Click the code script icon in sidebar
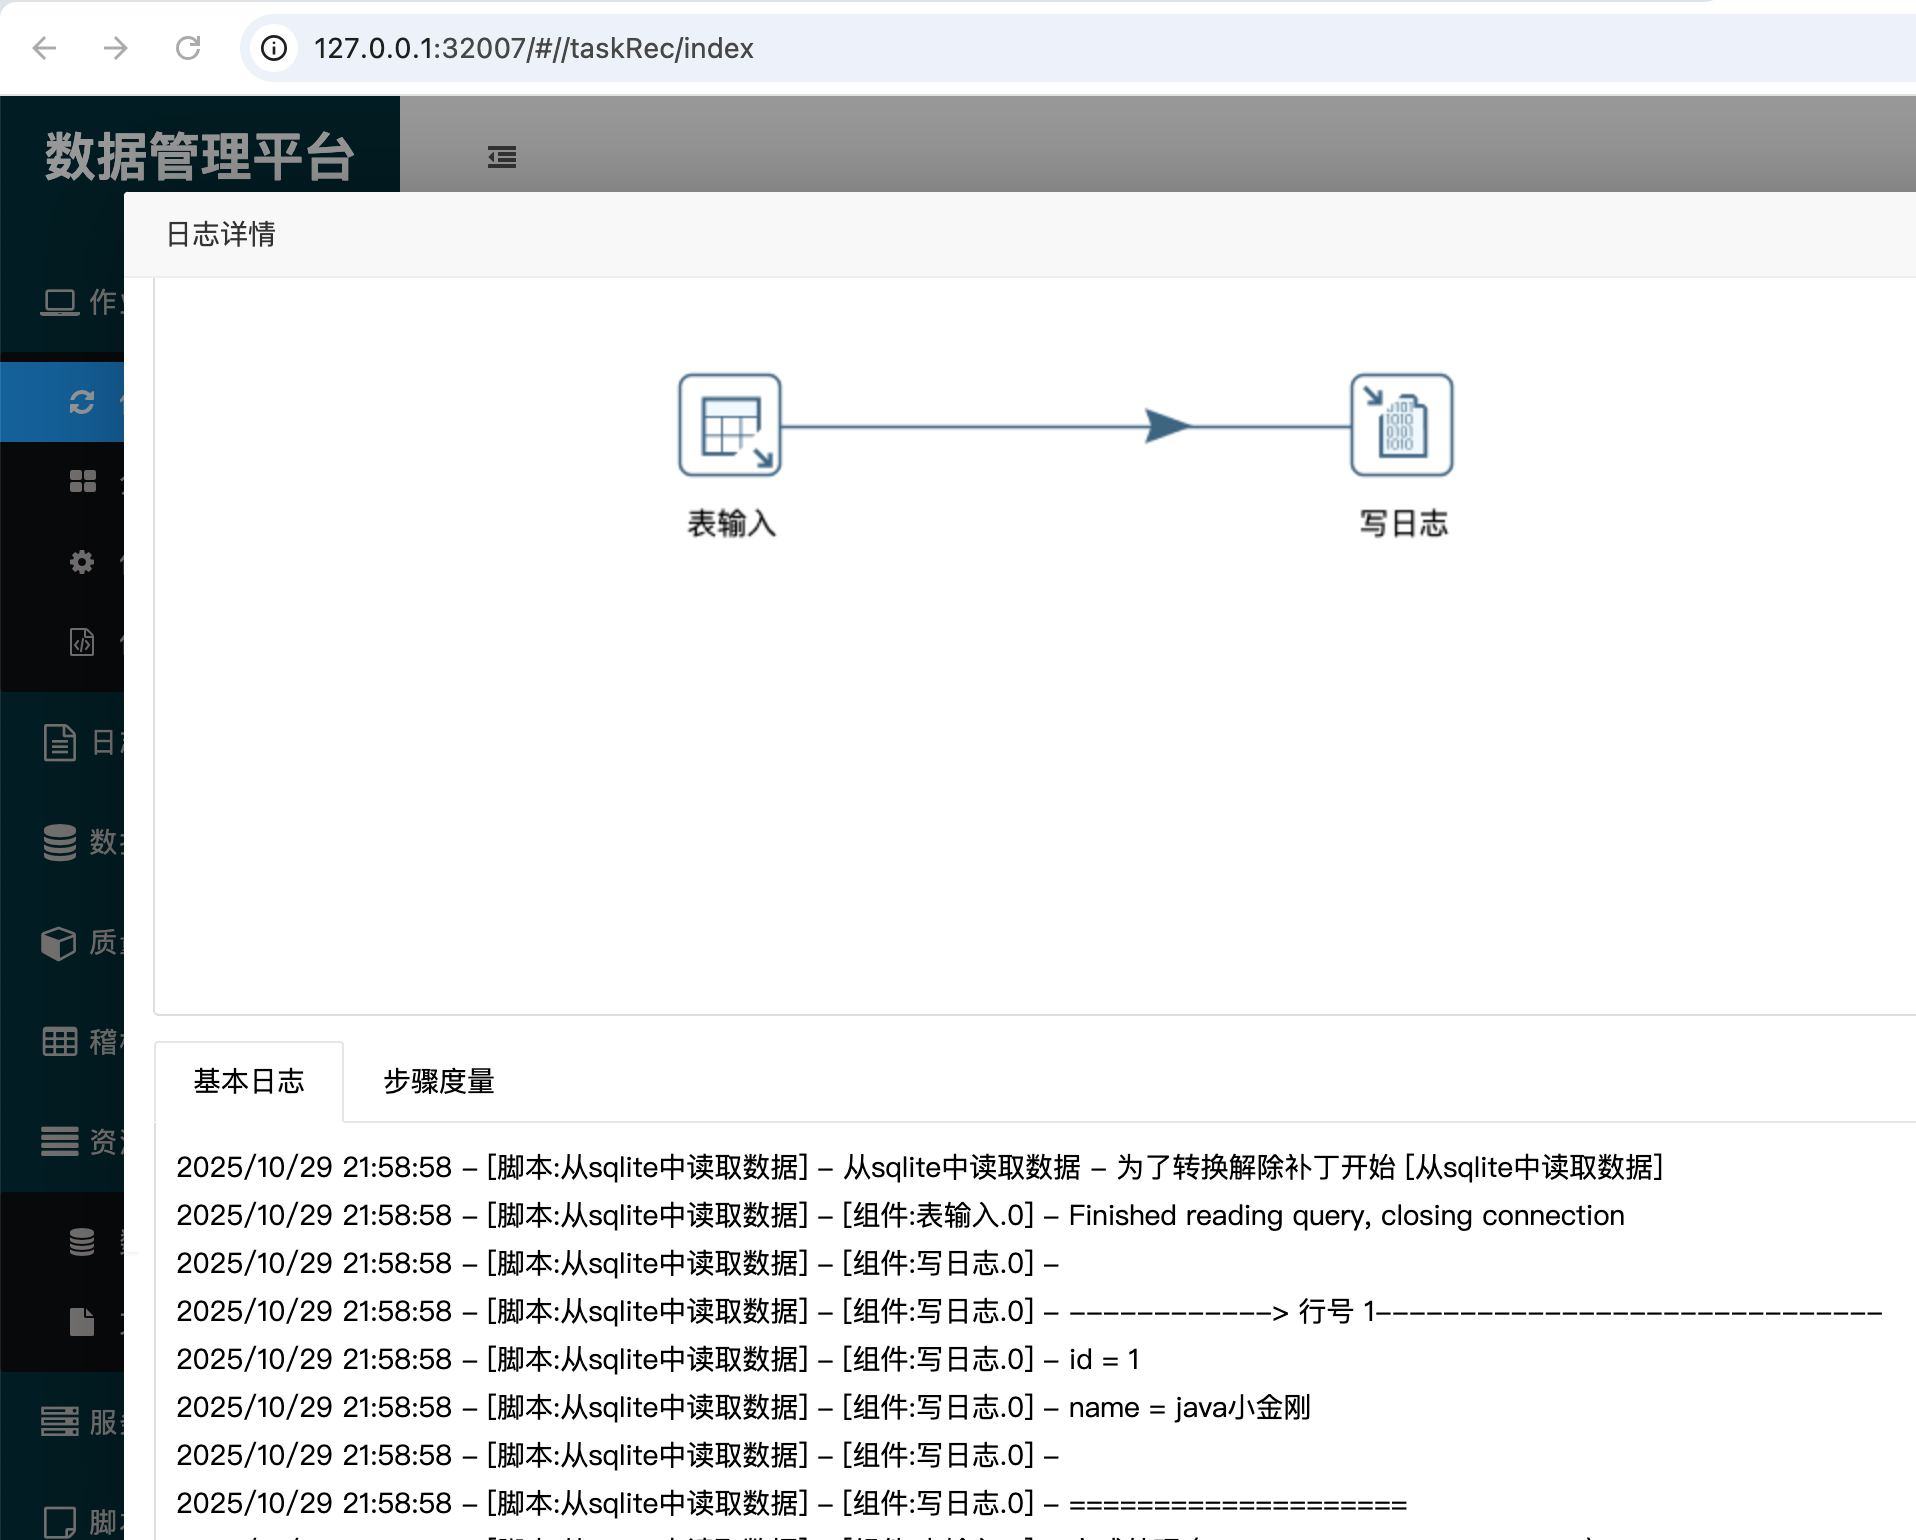This screenshot has width=1916, height=1540. [x=82, y=642]
